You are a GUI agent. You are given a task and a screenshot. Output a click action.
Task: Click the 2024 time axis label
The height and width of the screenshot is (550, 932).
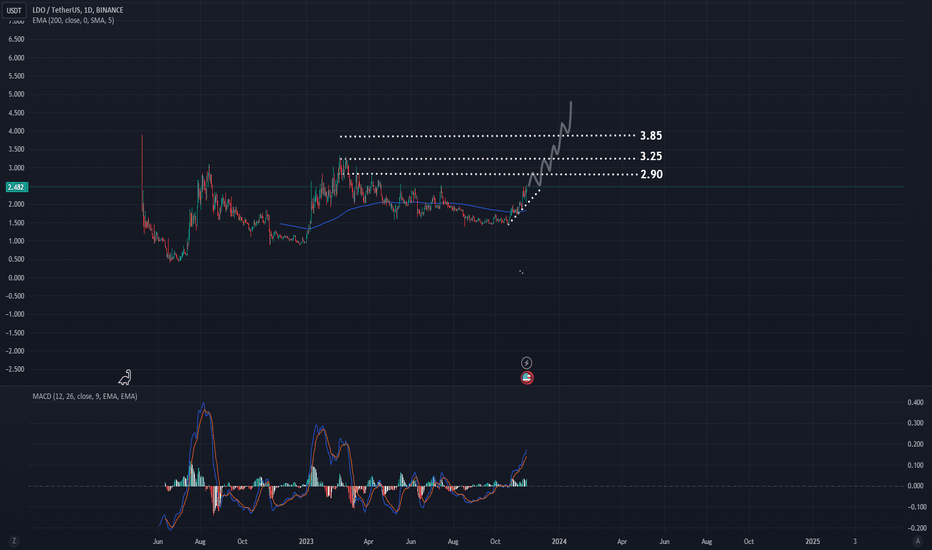pyautogui.click(x=559, y=542)
